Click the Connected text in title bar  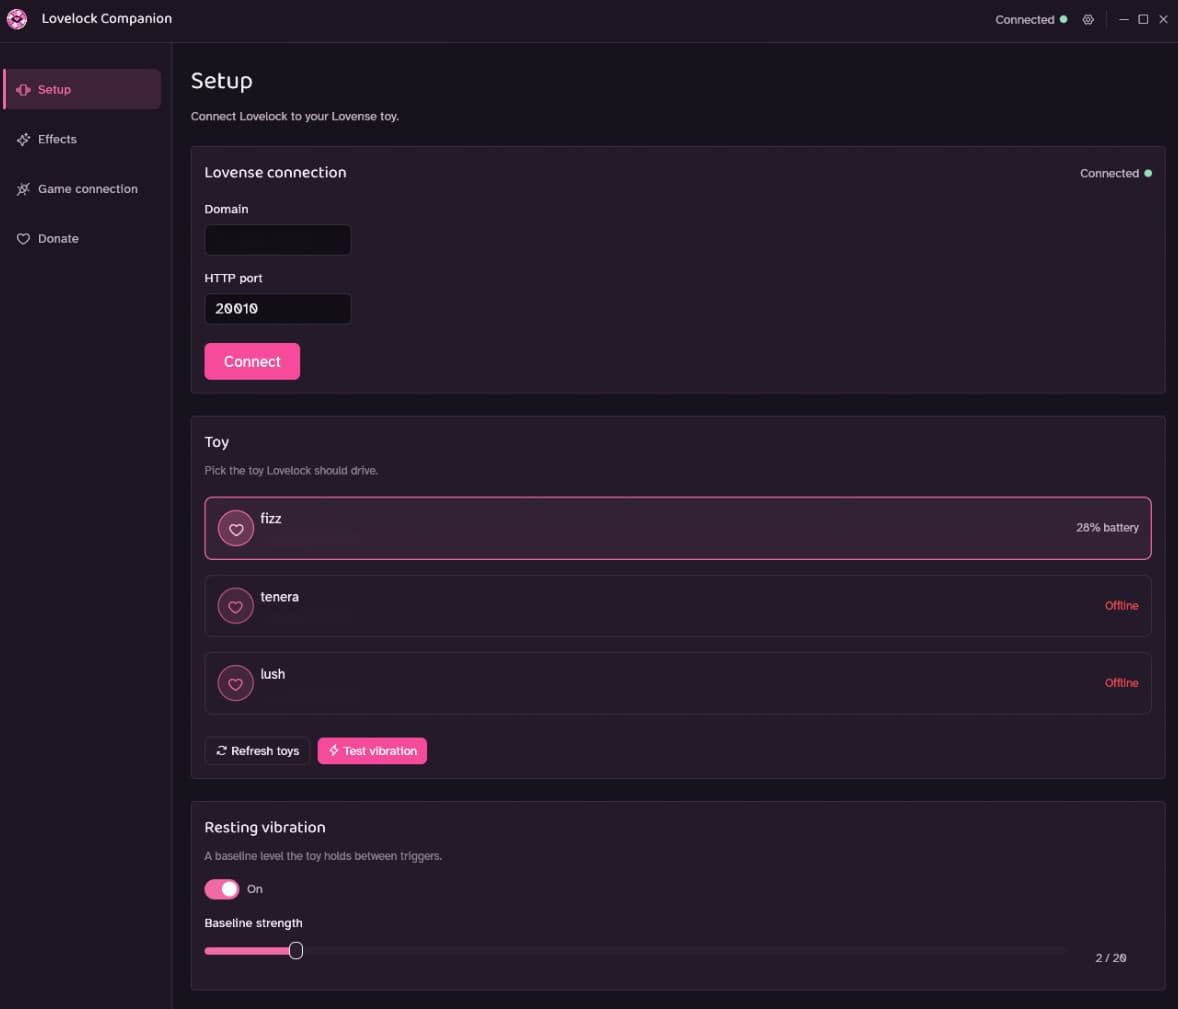[1024, 20]
